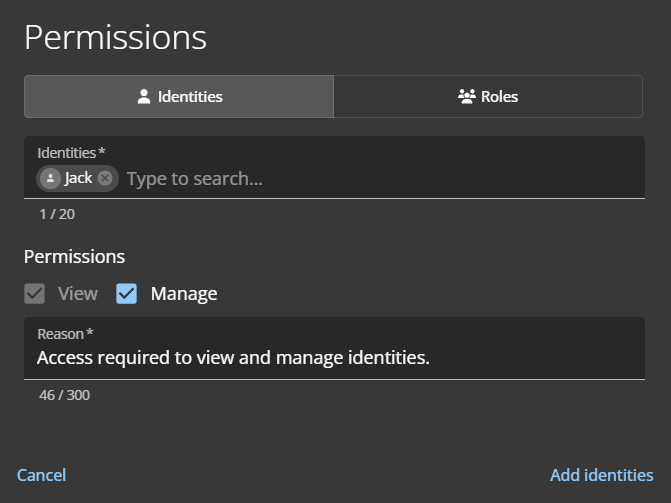The width and height of the screenshot is (671, 503).
Task: Click the Manage checkbox label text
Action: click(184, 294)
